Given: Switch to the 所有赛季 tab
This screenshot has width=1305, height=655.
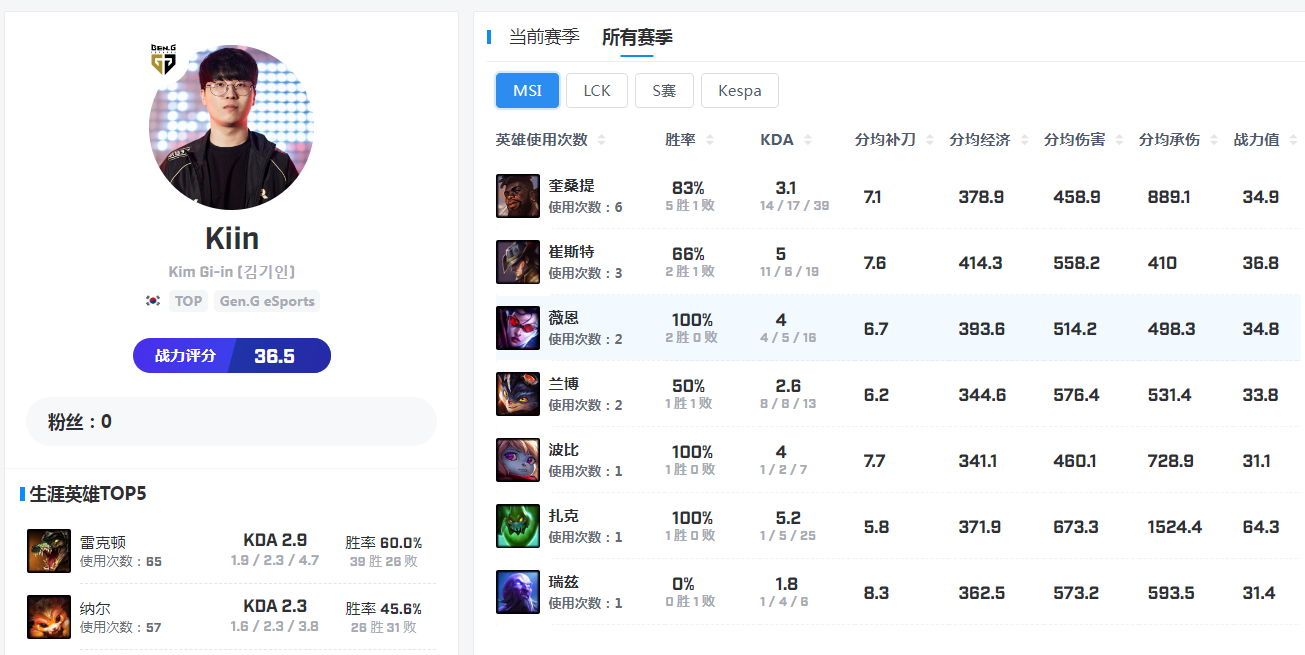Looking at the screenshot, I should coord(637,37).
